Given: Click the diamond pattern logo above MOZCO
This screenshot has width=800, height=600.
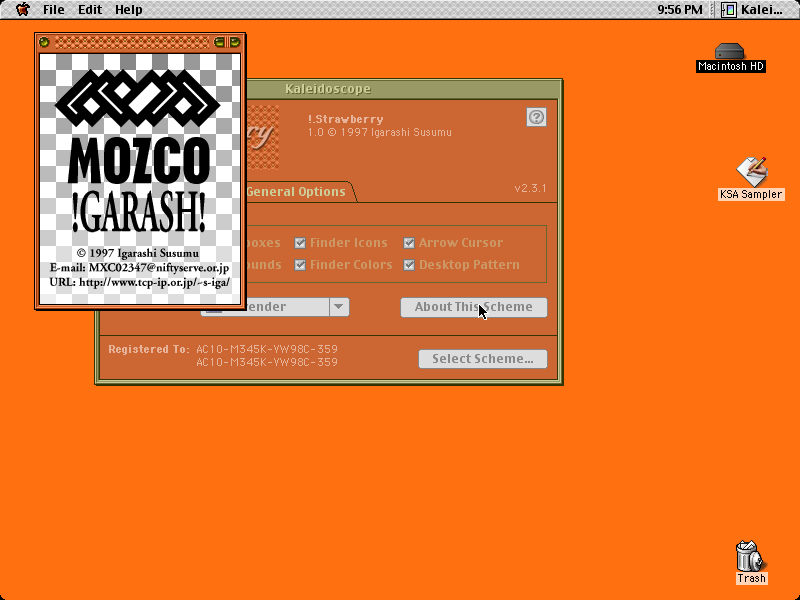Looking at the screenshot, I should 138,97.
